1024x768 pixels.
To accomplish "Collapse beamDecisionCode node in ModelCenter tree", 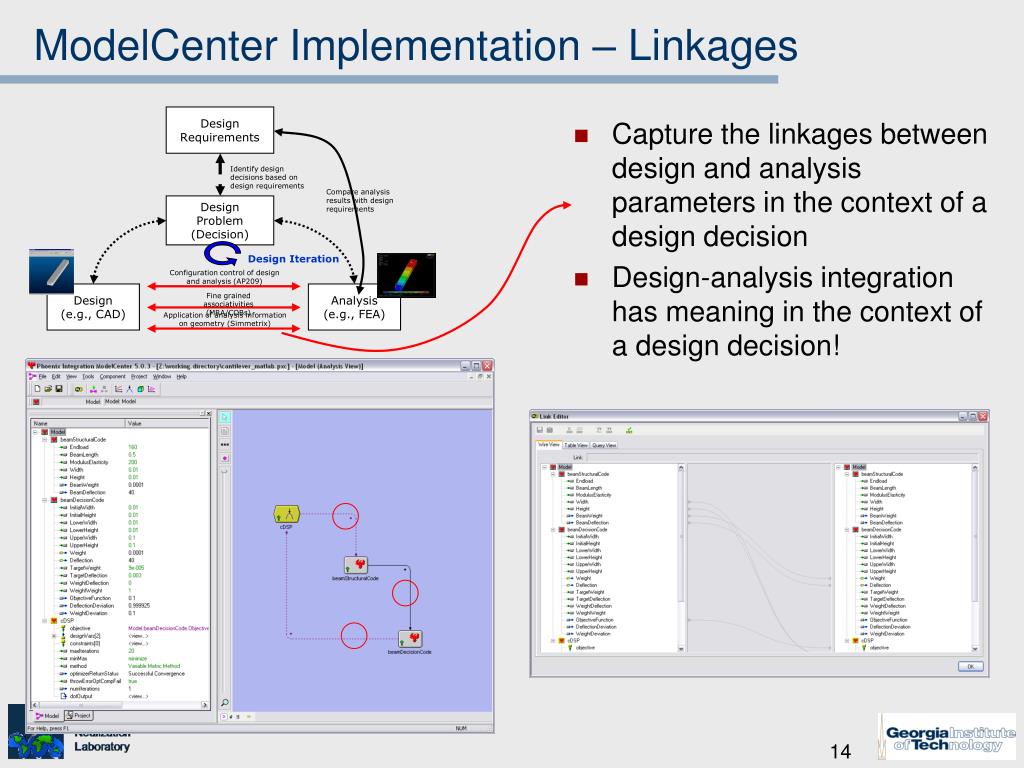I will tap(45, 500).
